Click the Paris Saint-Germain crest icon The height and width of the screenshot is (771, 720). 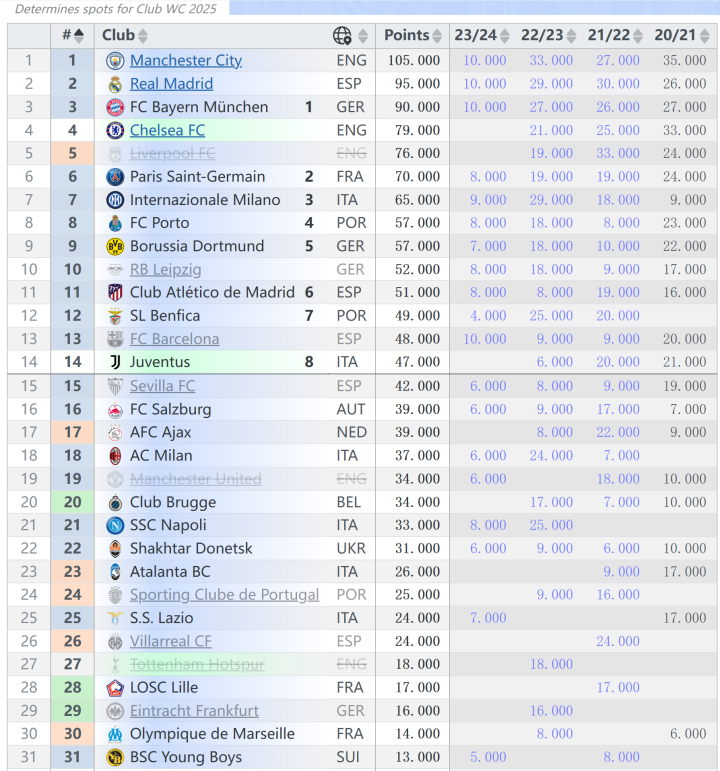pos(115,177)
